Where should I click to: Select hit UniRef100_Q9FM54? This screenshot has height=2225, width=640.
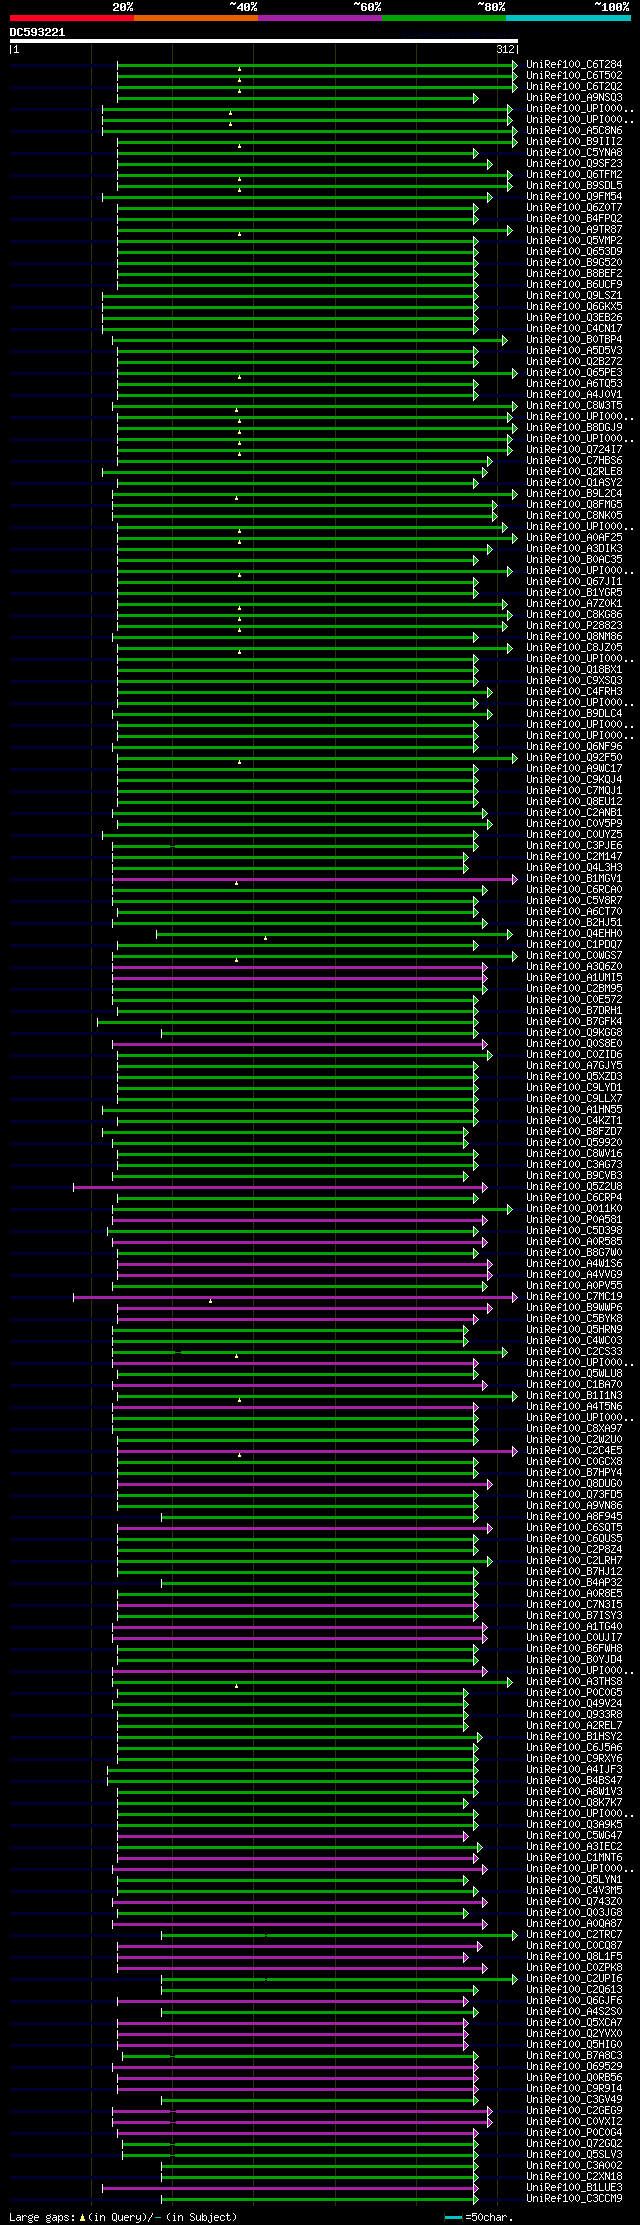coord(574,197)
